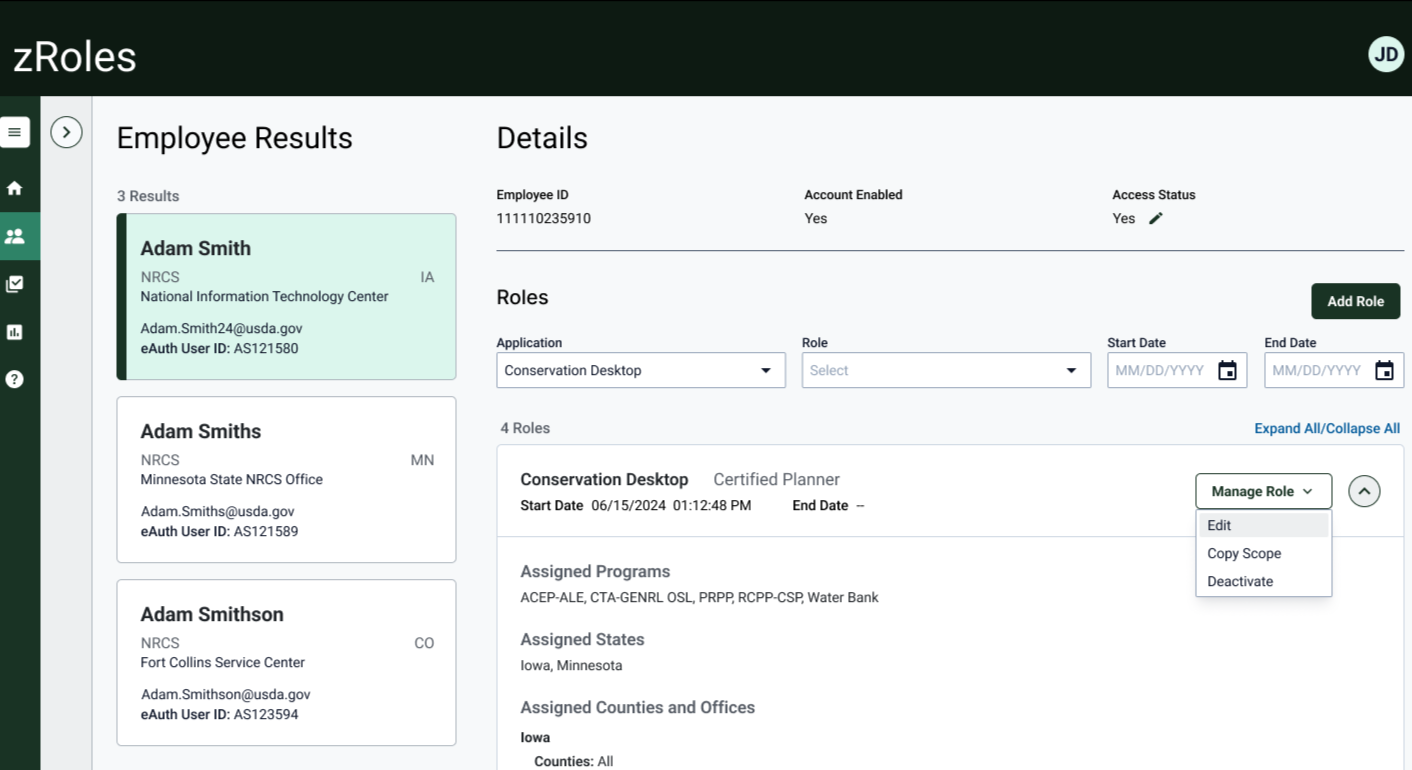
Task: Open the reports chart icon in the sidebar
Action: [x=15, y=332]
